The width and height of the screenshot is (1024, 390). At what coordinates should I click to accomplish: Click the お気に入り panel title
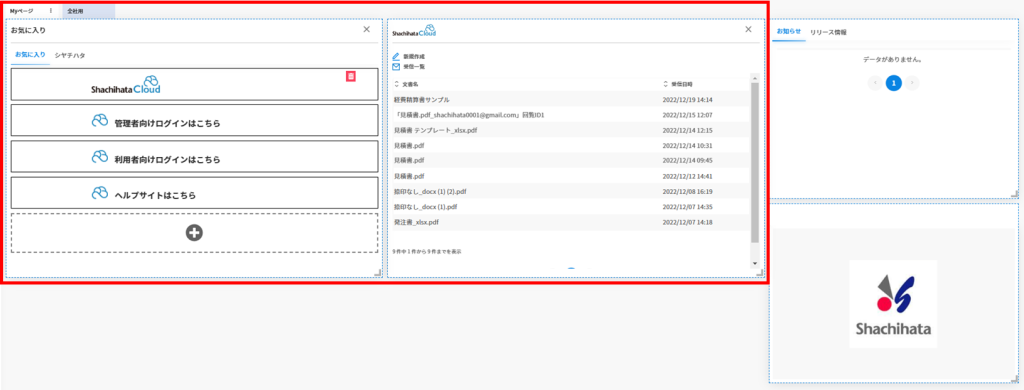click(28, 30)
